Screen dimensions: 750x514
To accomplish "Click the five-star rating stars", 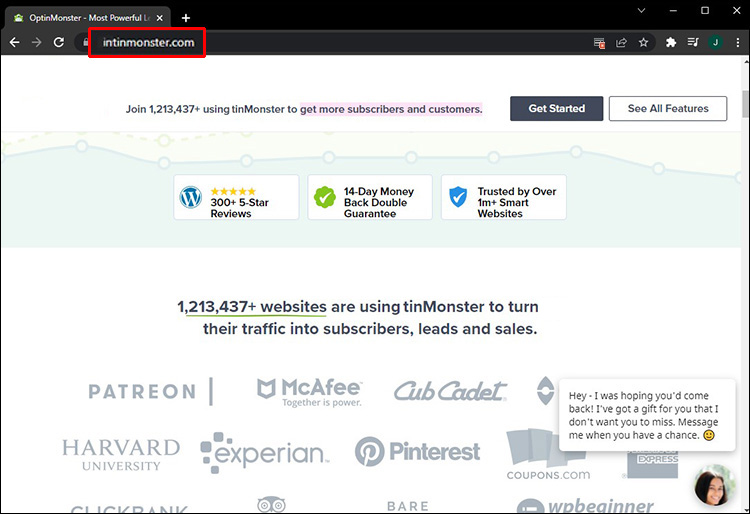I will (233, 191).
